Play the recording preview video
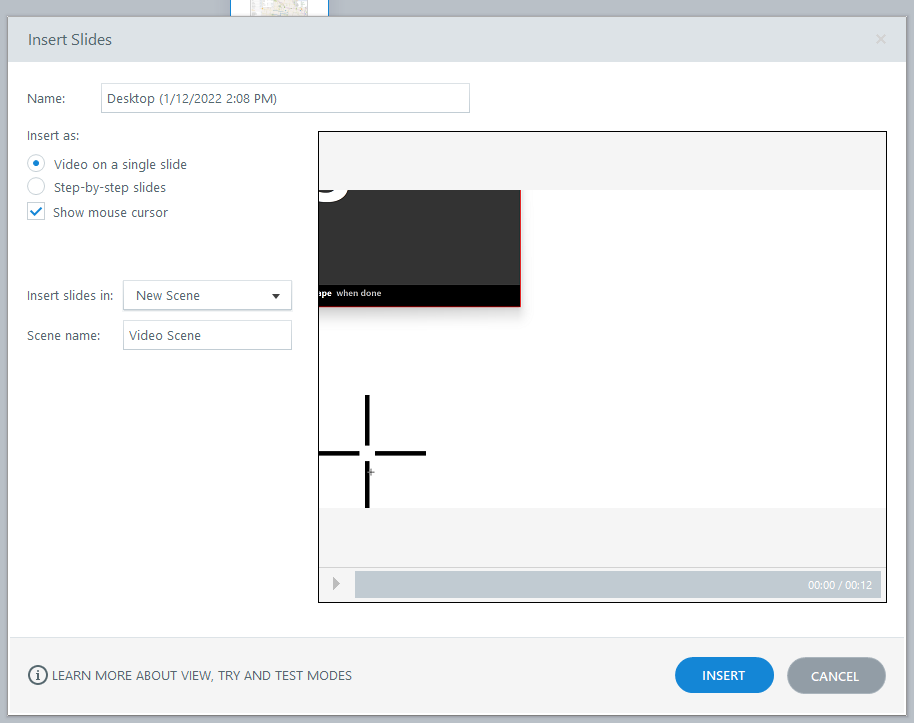This screenshot has width=914, height=723. 336,584
